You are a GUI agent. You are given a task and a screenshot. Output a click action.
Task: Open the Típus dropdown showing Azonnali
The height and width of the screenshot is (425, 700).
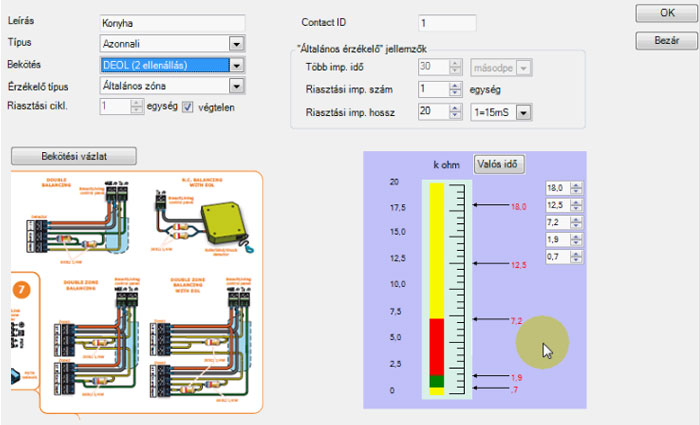(x=236, y=44)
